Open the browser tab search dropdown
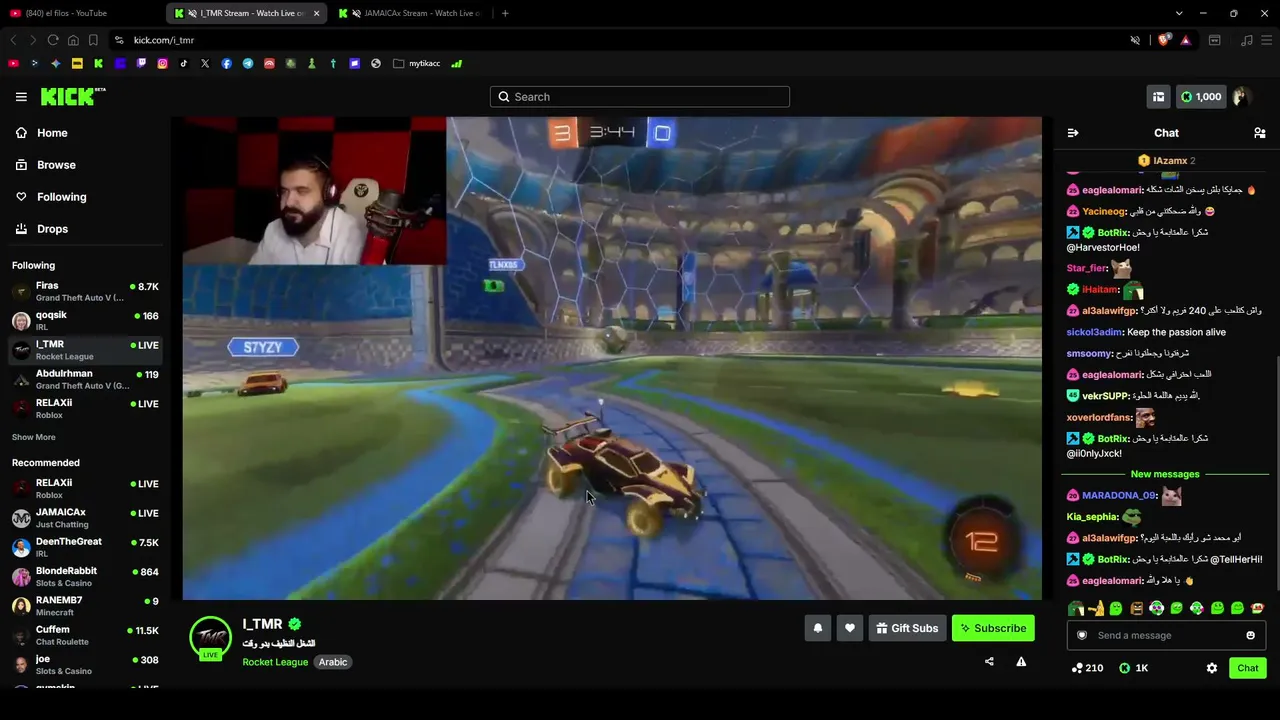This screenshot has width=1280, height=720. point(1179,13)
